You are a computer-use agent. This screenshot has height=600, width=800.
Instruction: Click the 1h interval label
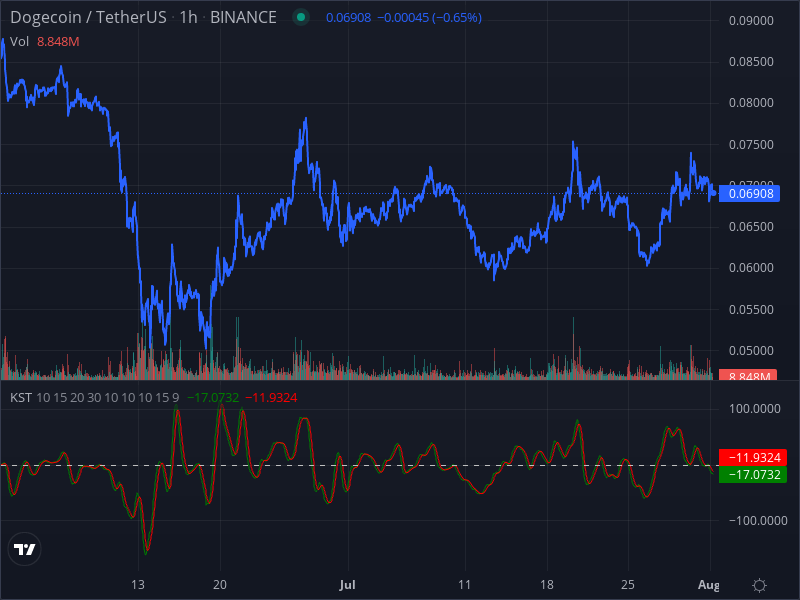(188, 17)
